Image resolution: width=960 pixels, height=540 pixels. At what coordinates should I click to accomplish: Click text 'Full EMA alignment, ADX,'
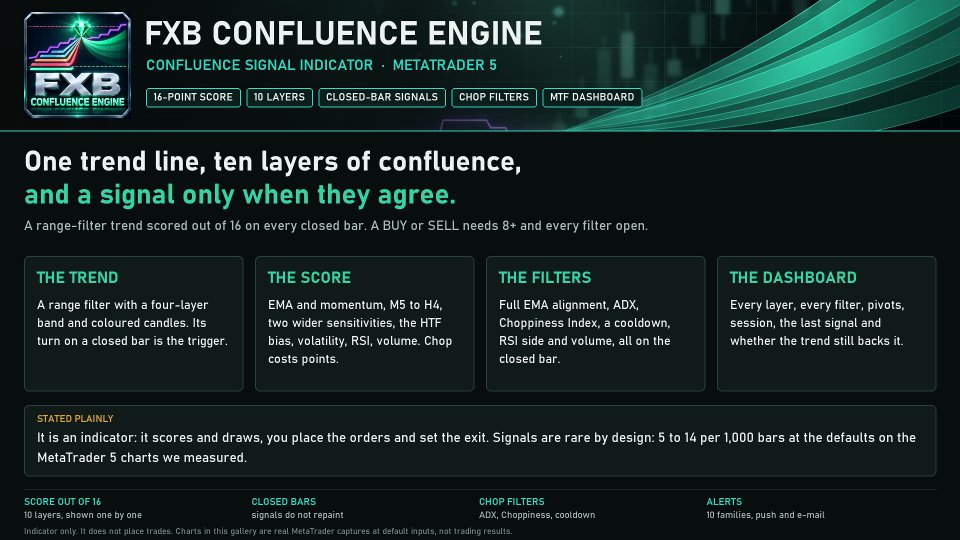click(x=569, y=305)
